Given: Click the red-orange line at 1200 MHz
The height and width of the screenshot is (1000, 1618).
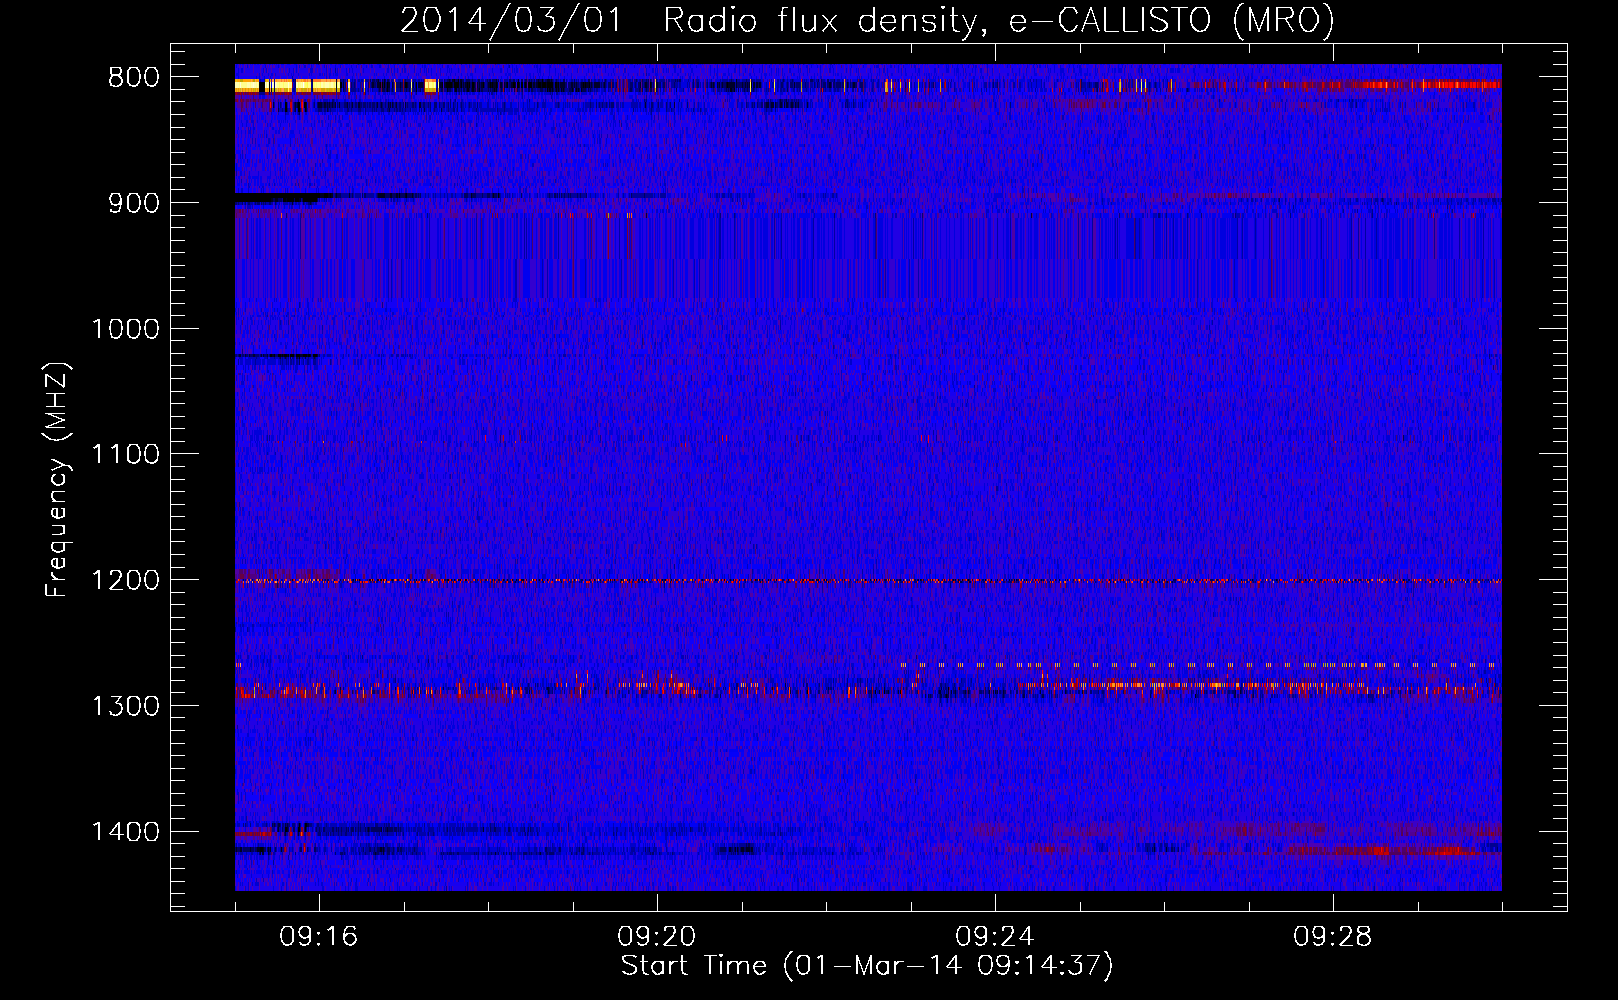Looking at the screenshot, I should [x=868, y=581].
